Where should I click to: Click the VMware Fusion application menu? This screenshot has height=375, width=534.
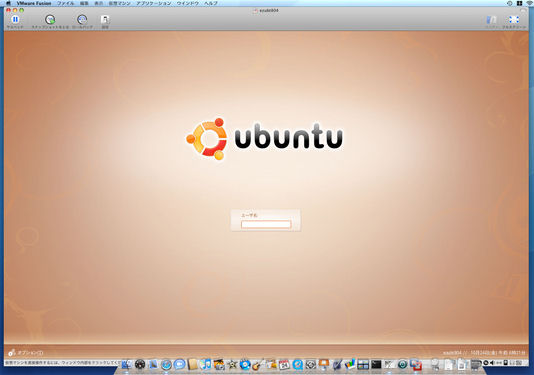[34, 3]
